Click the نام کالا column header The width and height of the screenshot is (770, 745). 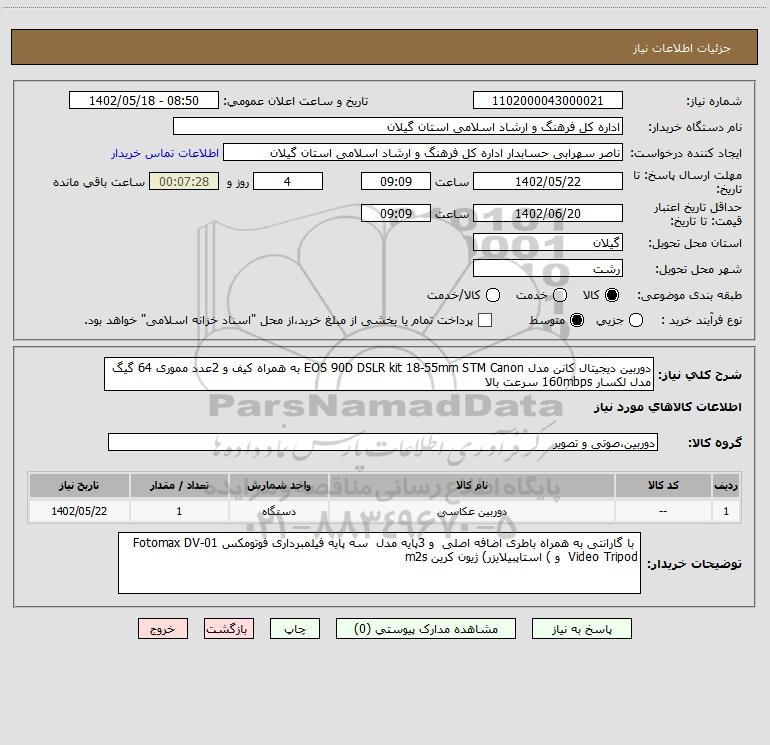point(471,485)
